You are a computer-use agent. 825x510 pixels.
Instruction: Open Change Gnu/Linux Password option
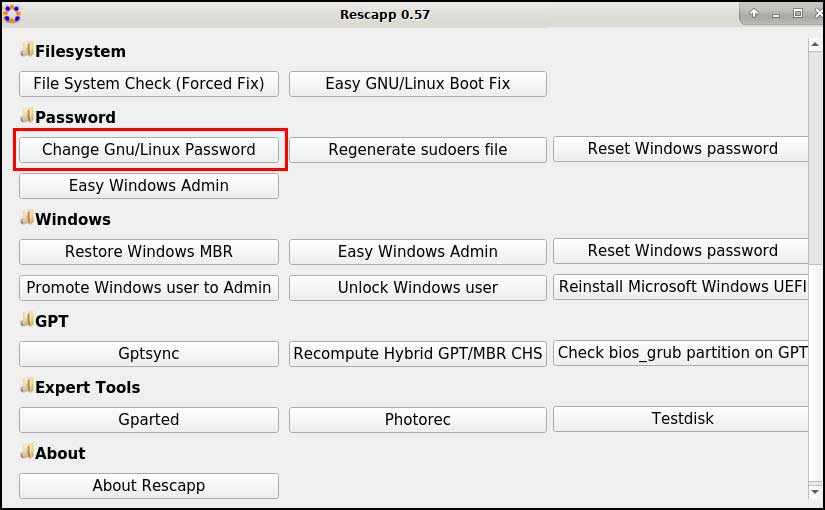pyautogui.click(x=149, y=150)
